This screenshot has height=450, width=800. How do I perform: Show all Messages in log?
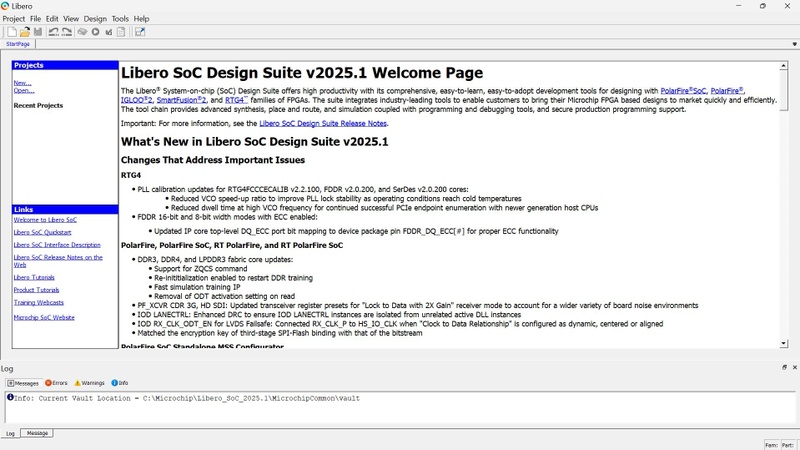[23, 383]
